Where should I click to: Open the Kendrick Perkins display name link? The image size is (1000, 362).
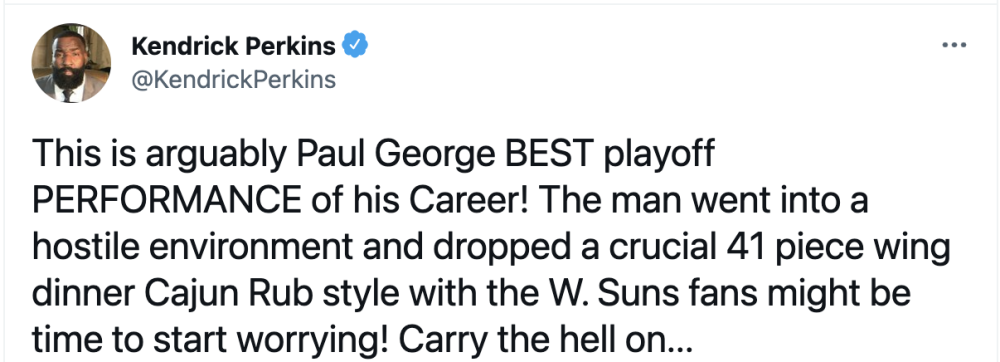point(233,46)
